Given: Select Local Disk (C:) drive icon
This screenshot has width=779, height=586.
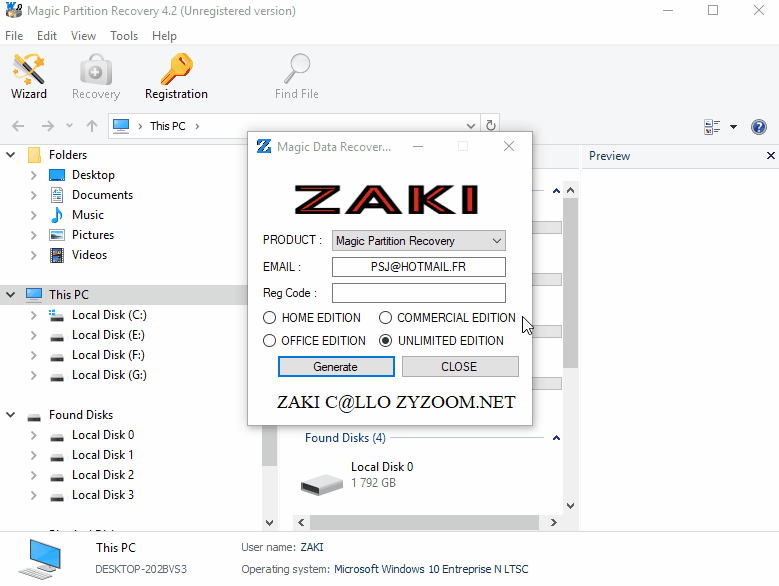Looking at the screenshot, I should click(x=57, y=315).
